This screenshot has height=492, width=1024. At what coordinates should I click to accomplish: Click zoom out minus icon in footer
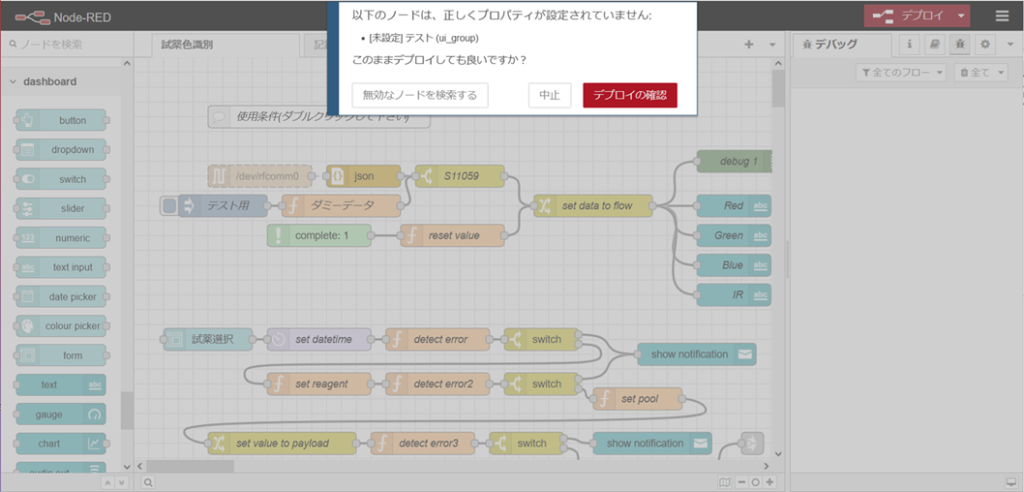tap(741, 482)
